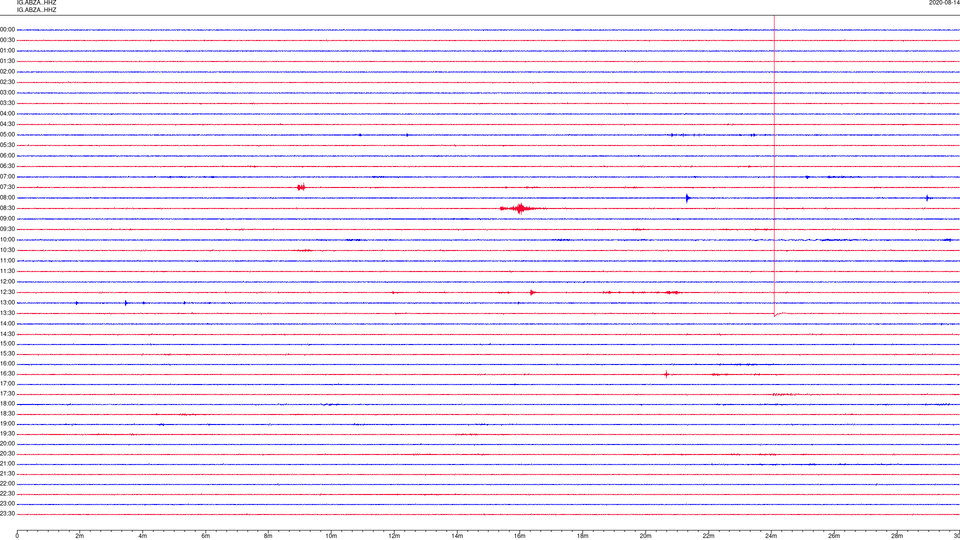Select the 8m axis tick label
The width and height of the screenshot is (960, 540).
pos(268,536)
